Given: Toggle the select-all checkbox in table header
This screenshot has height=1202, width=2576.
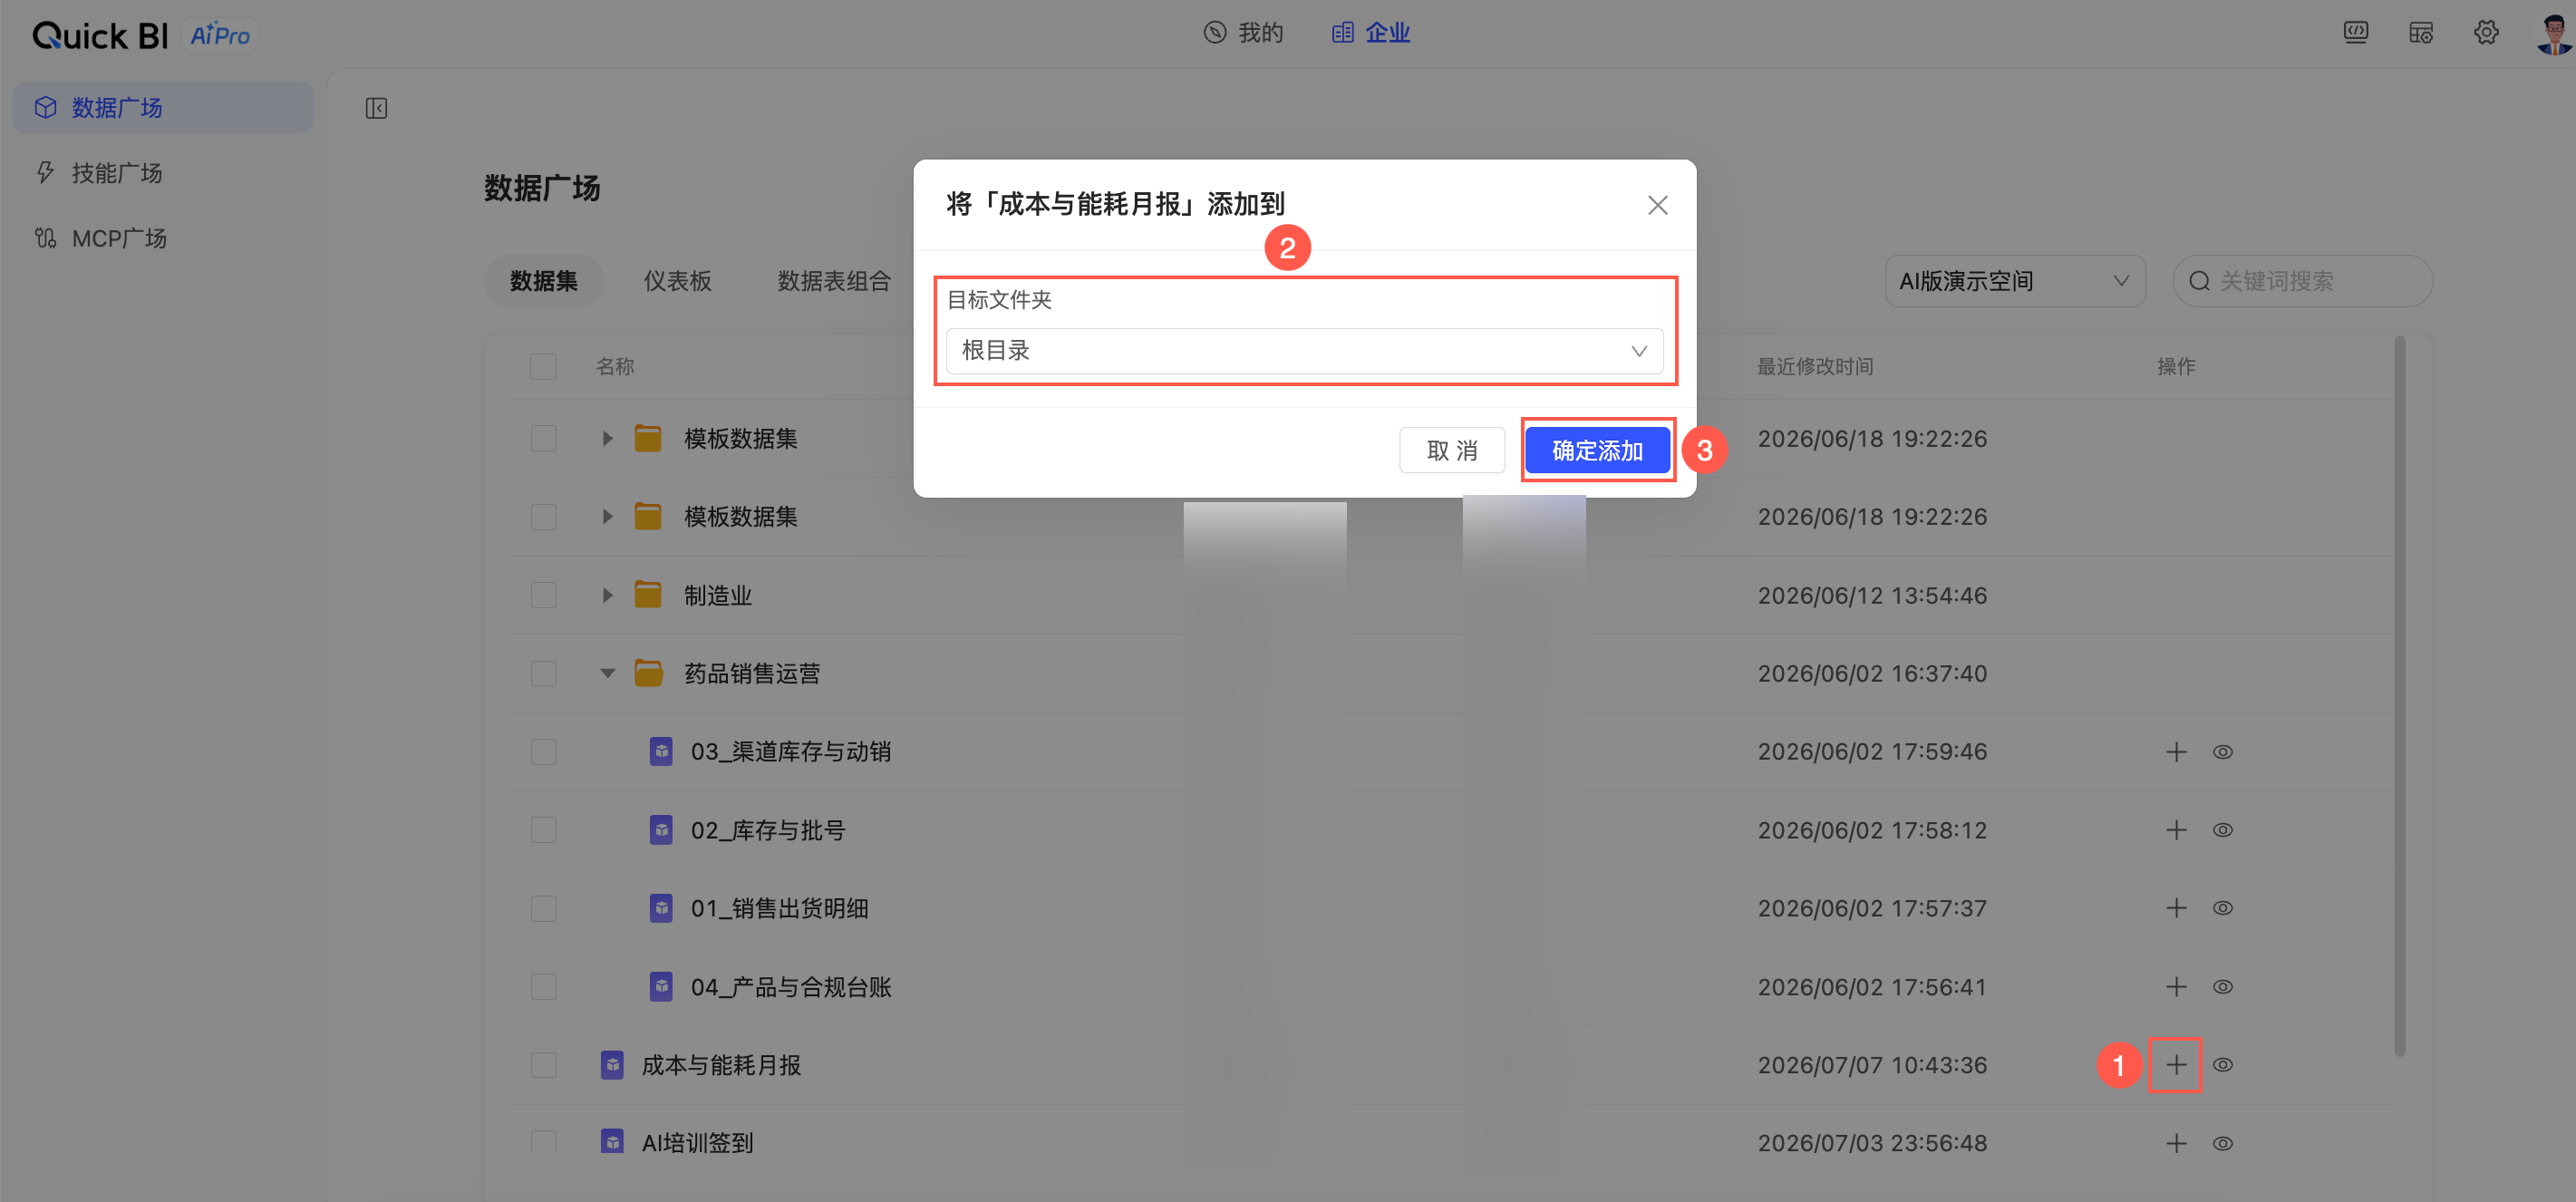Looking at the screenshot, I should point(543,367).
